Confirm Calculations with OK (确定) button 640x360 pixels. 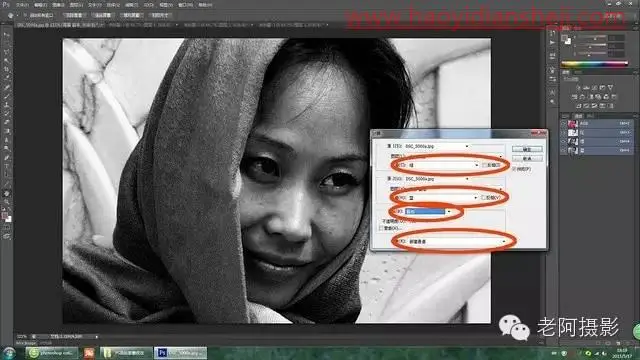coord(527,149)
